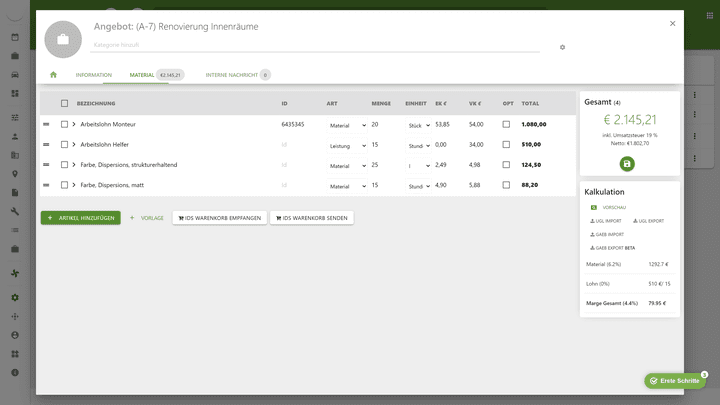720x405 pixels.
Task: Click the green save icon under Gesamt
Action: [x=627, y=164]
